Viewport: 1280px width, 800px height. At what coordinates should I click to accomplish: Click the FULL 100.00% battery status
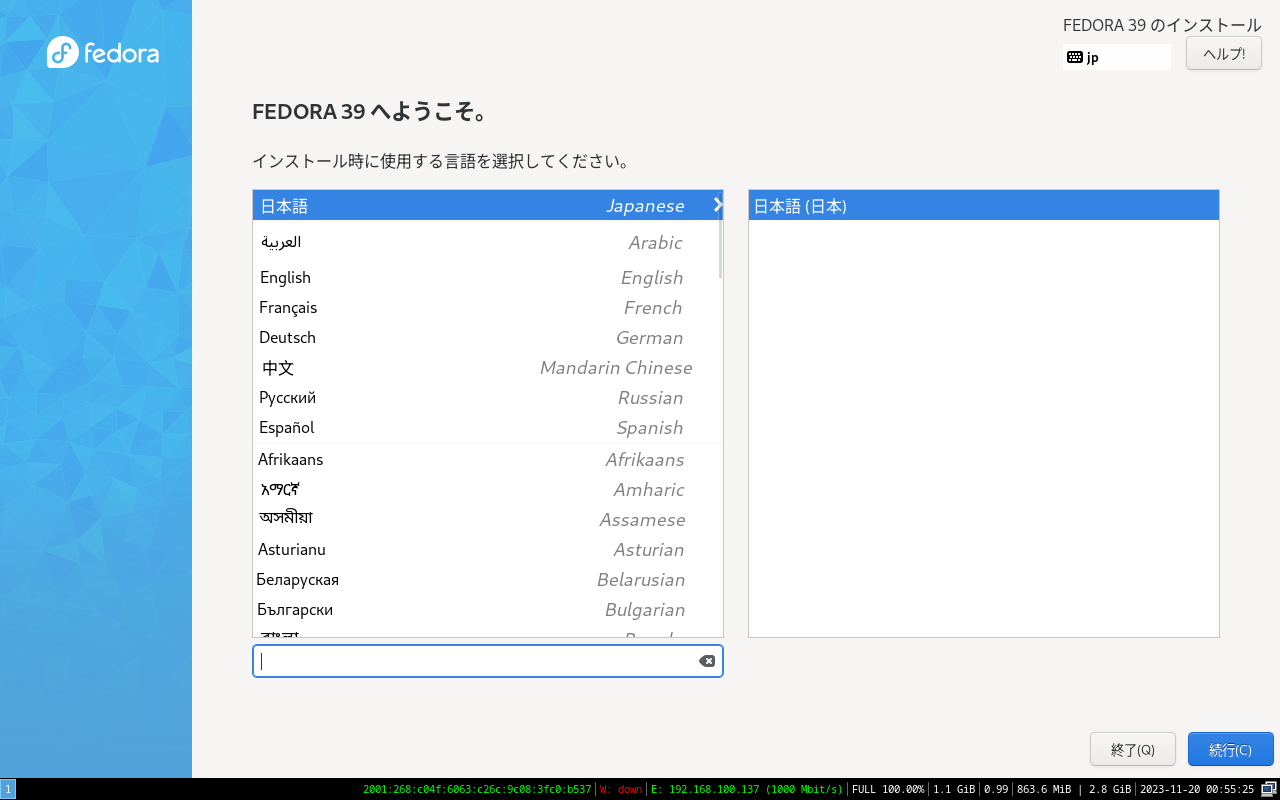point(888,789)
